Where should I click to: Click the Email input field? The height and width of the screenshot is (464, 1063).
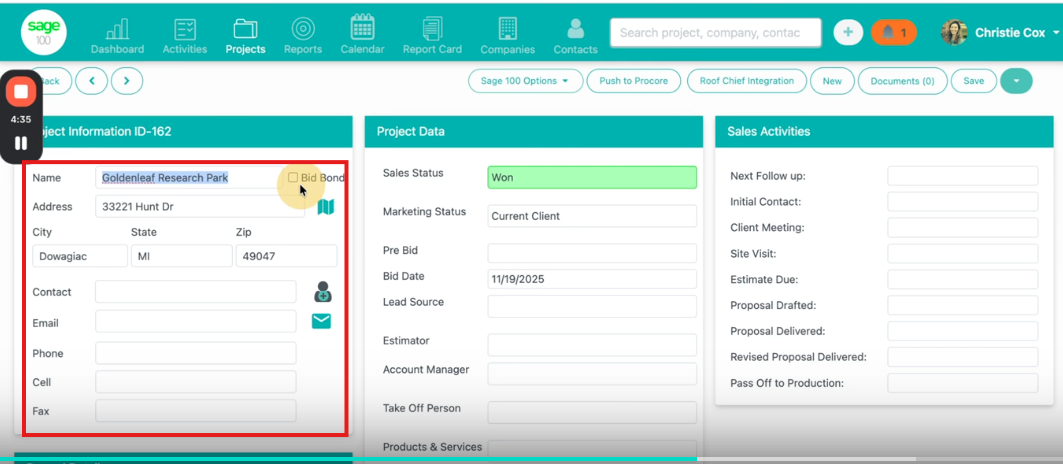click(x=196, y=322)
